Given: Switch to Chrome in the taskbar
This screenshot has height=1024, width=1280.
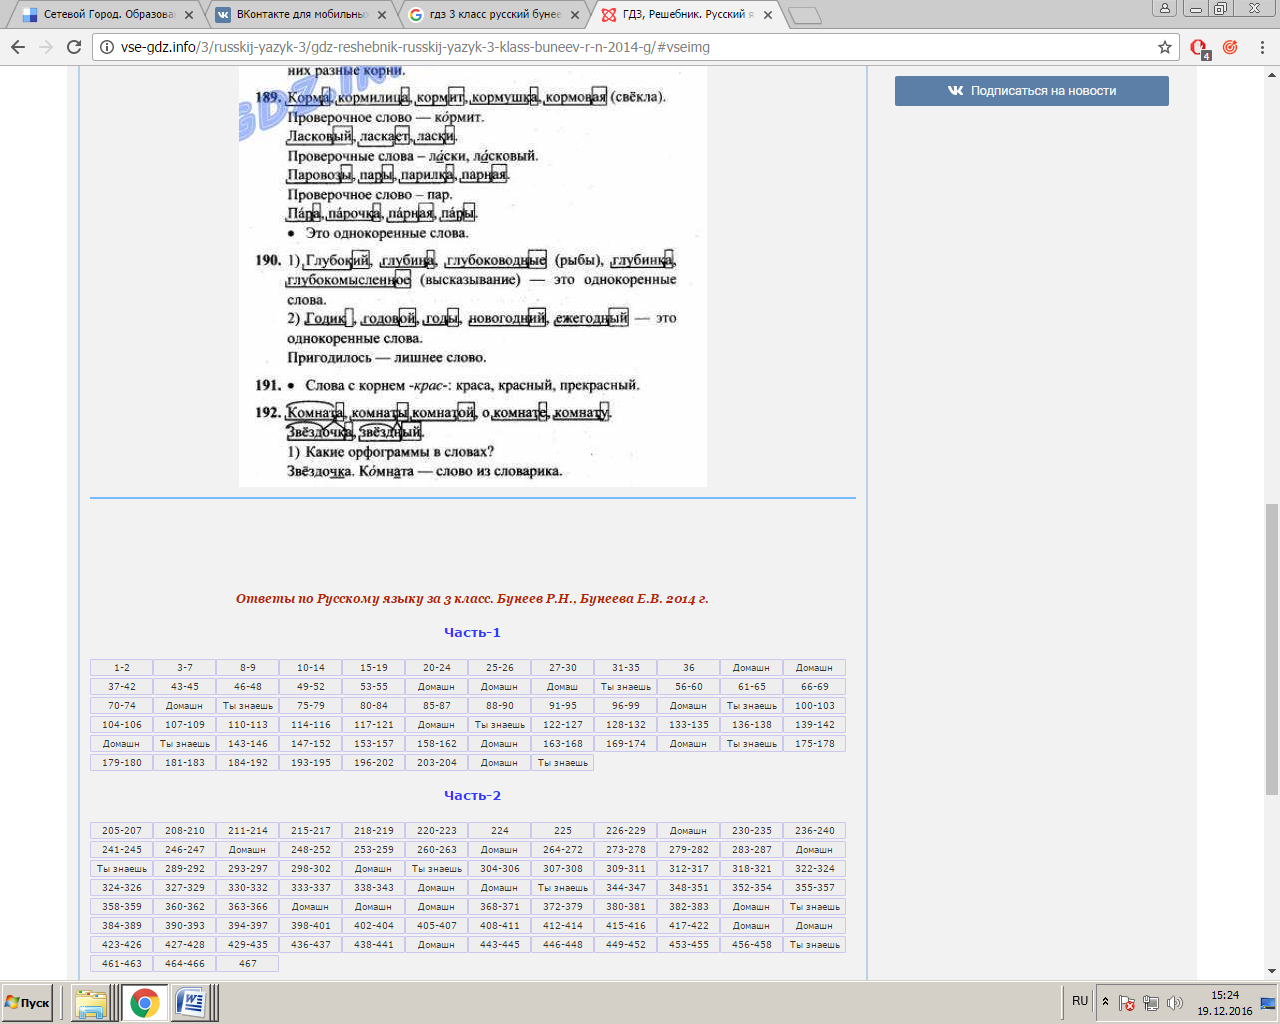Looking at the screenshot, I should tap(144, 1003).
